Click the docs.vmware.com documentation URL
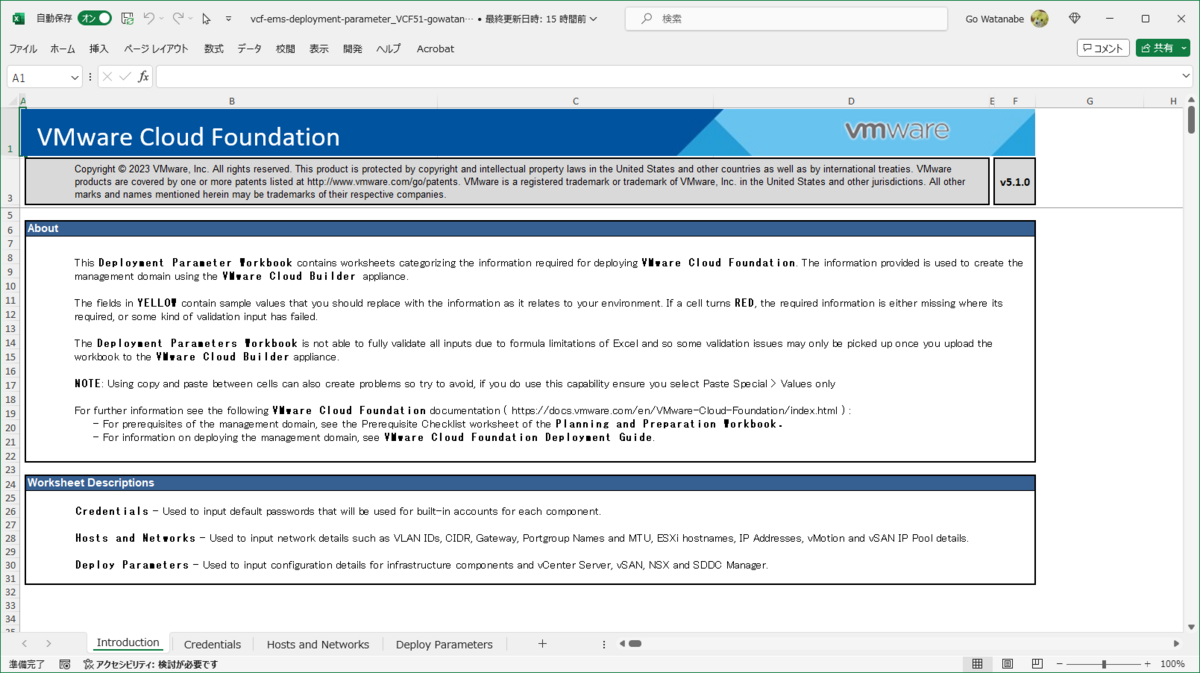This screenshot has height=673, width=1200. pos(675,410)
